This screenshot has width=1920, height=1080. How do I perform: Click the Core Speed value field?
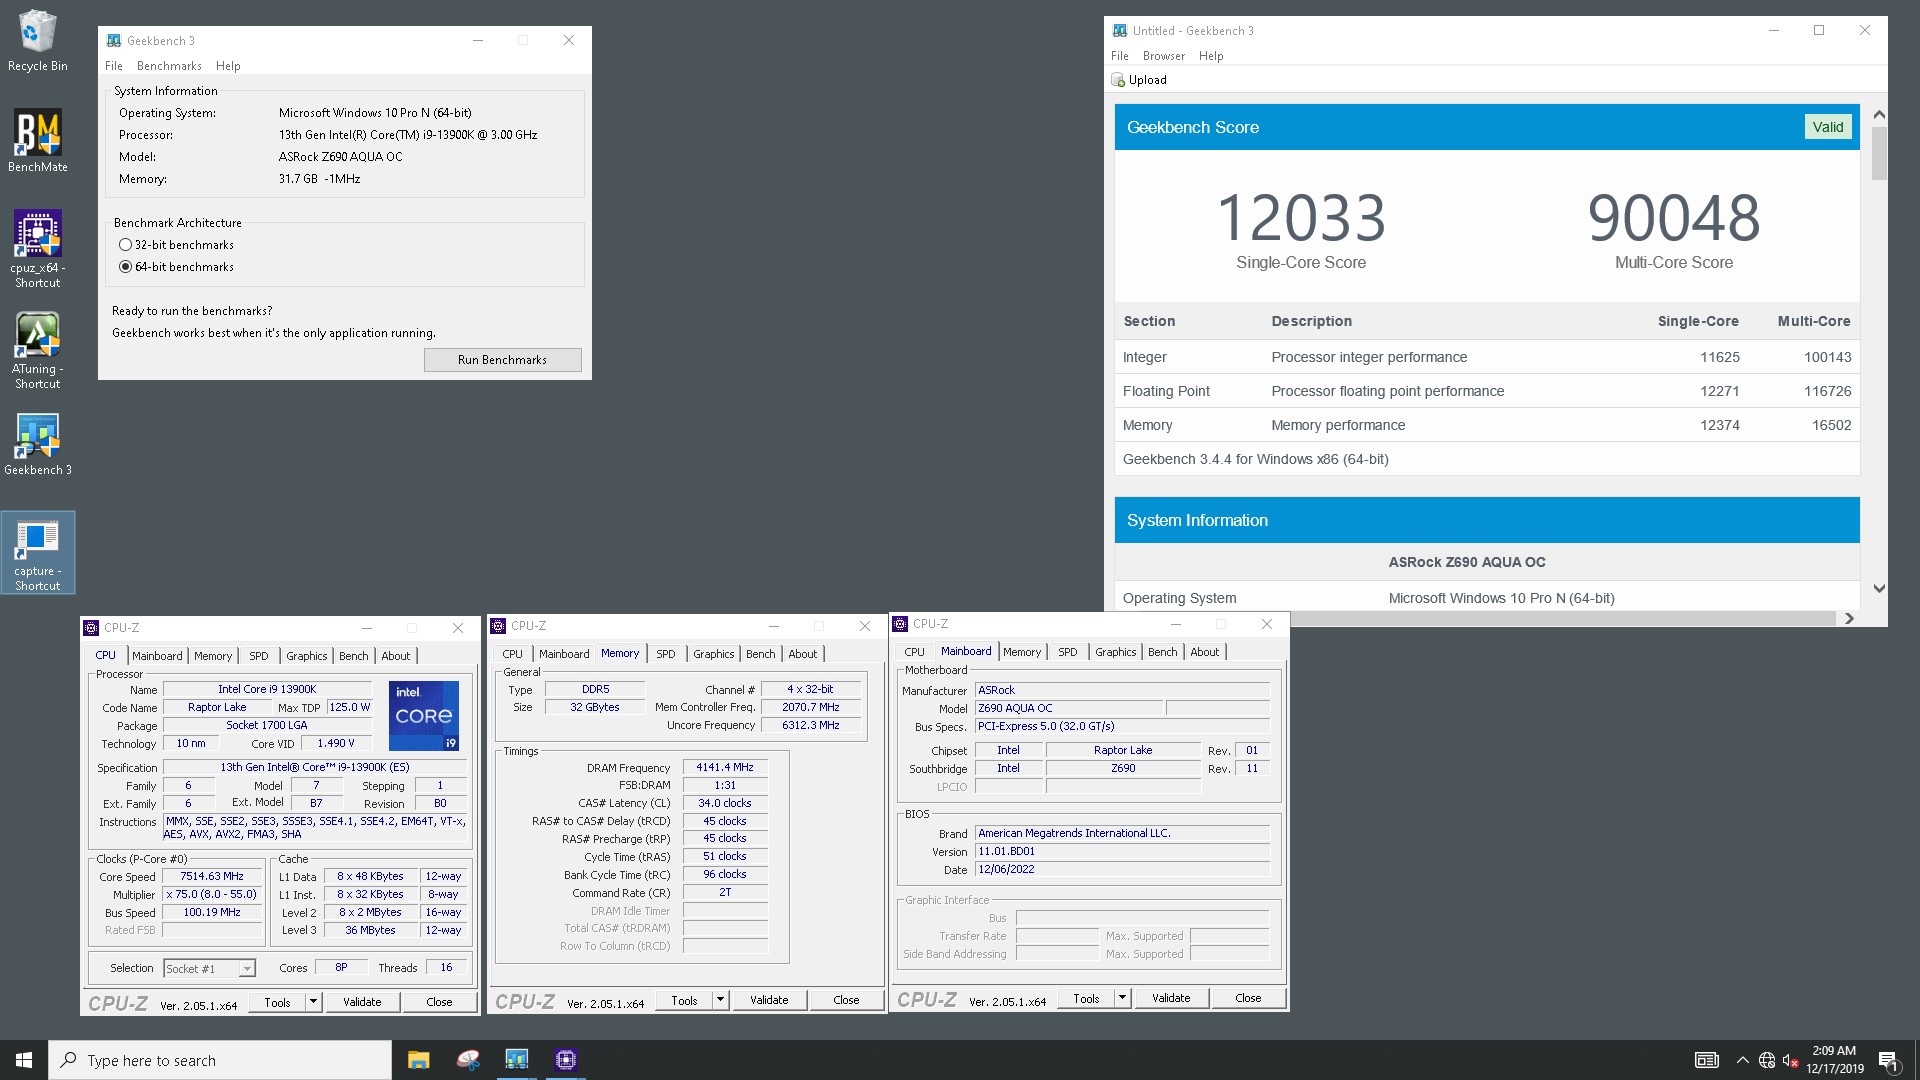tap(212, 876)
